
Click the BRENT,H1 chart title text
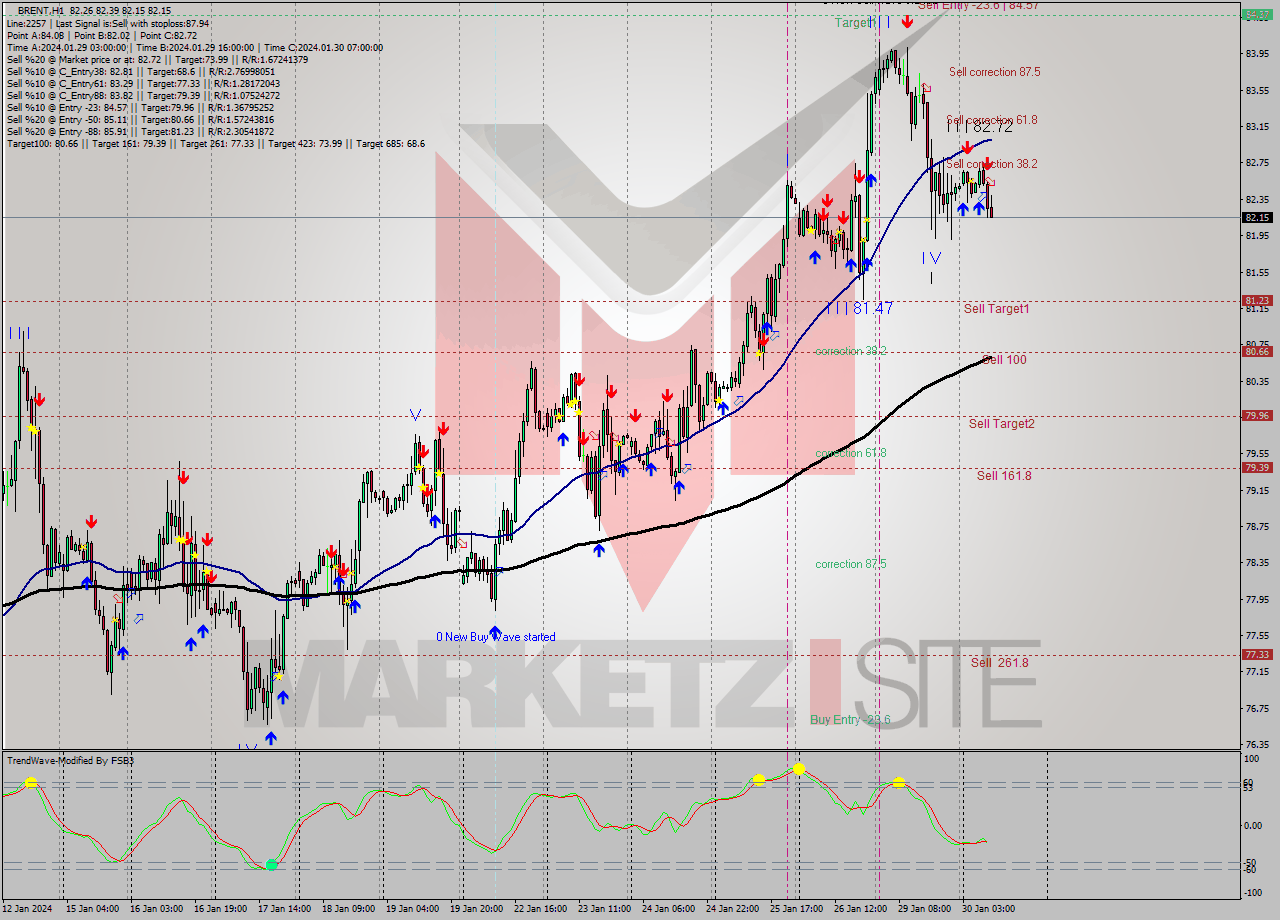(x=41, y=10)
